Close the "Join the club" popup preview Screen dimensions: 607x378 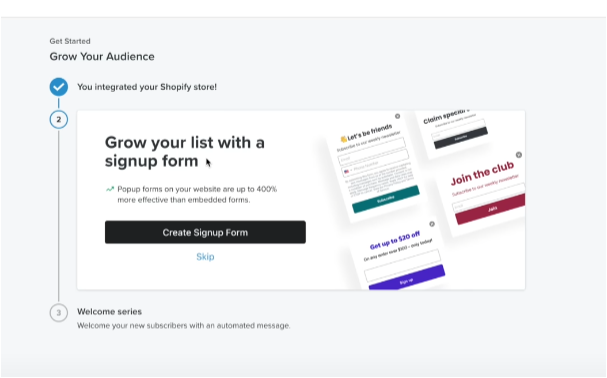pos(519,155)
